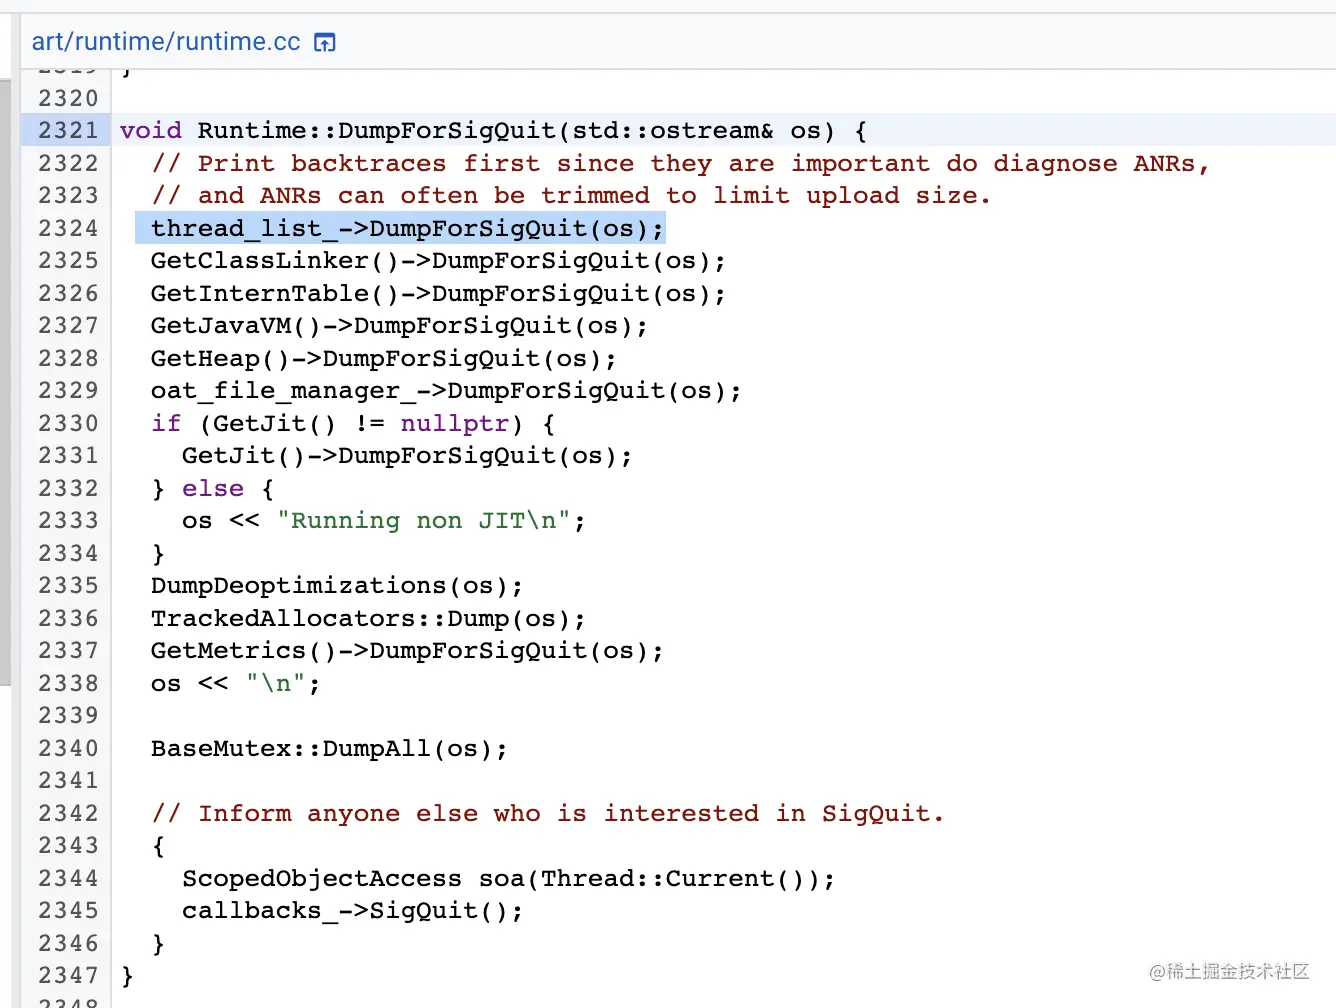Click GetHeap()->DumpForSigQuit(os) line
1336x1008 pixels.
coord(384,358)
